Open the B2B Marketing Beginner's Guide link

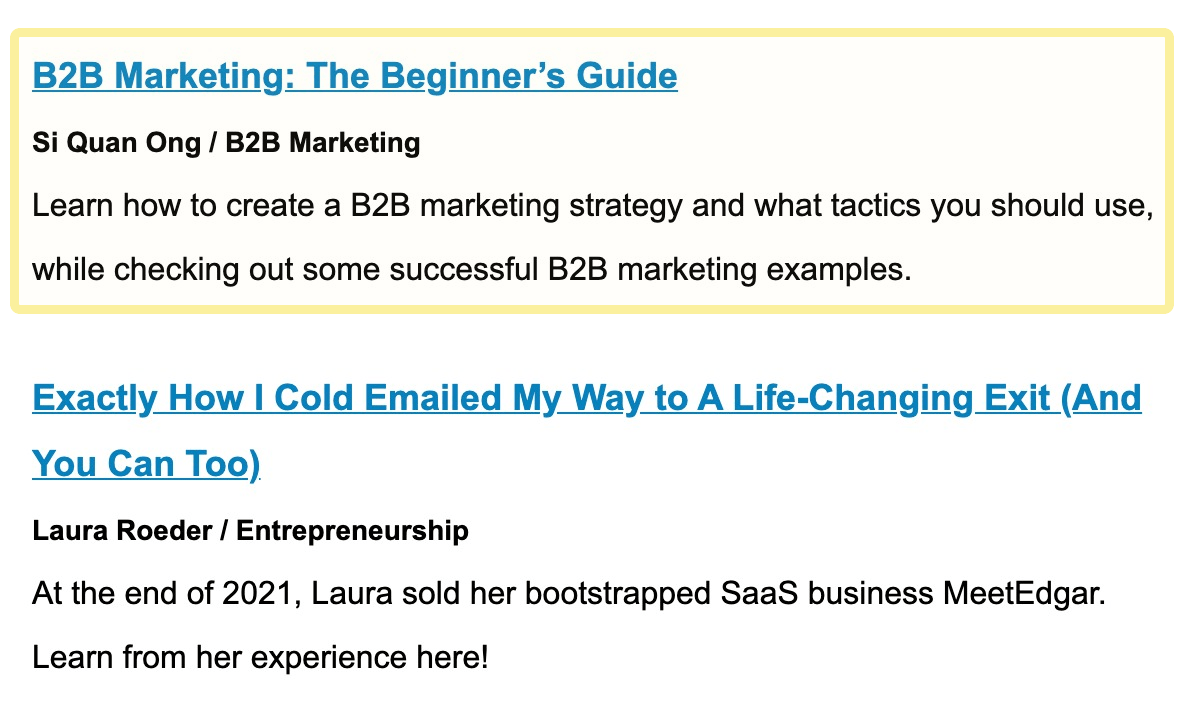[355, 76]
